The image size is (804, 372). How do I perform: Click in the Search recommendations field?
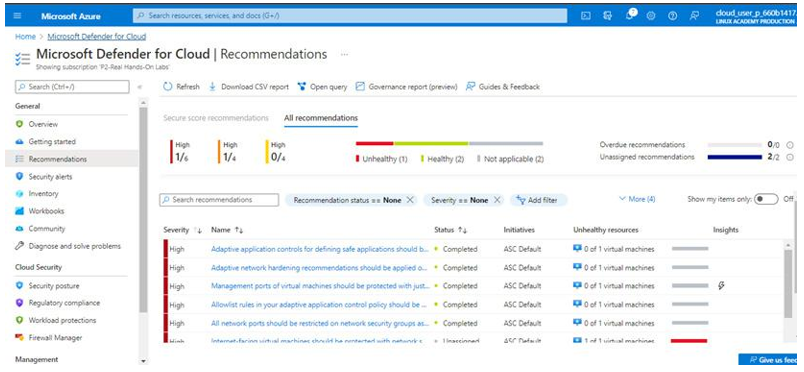(219, 200)
